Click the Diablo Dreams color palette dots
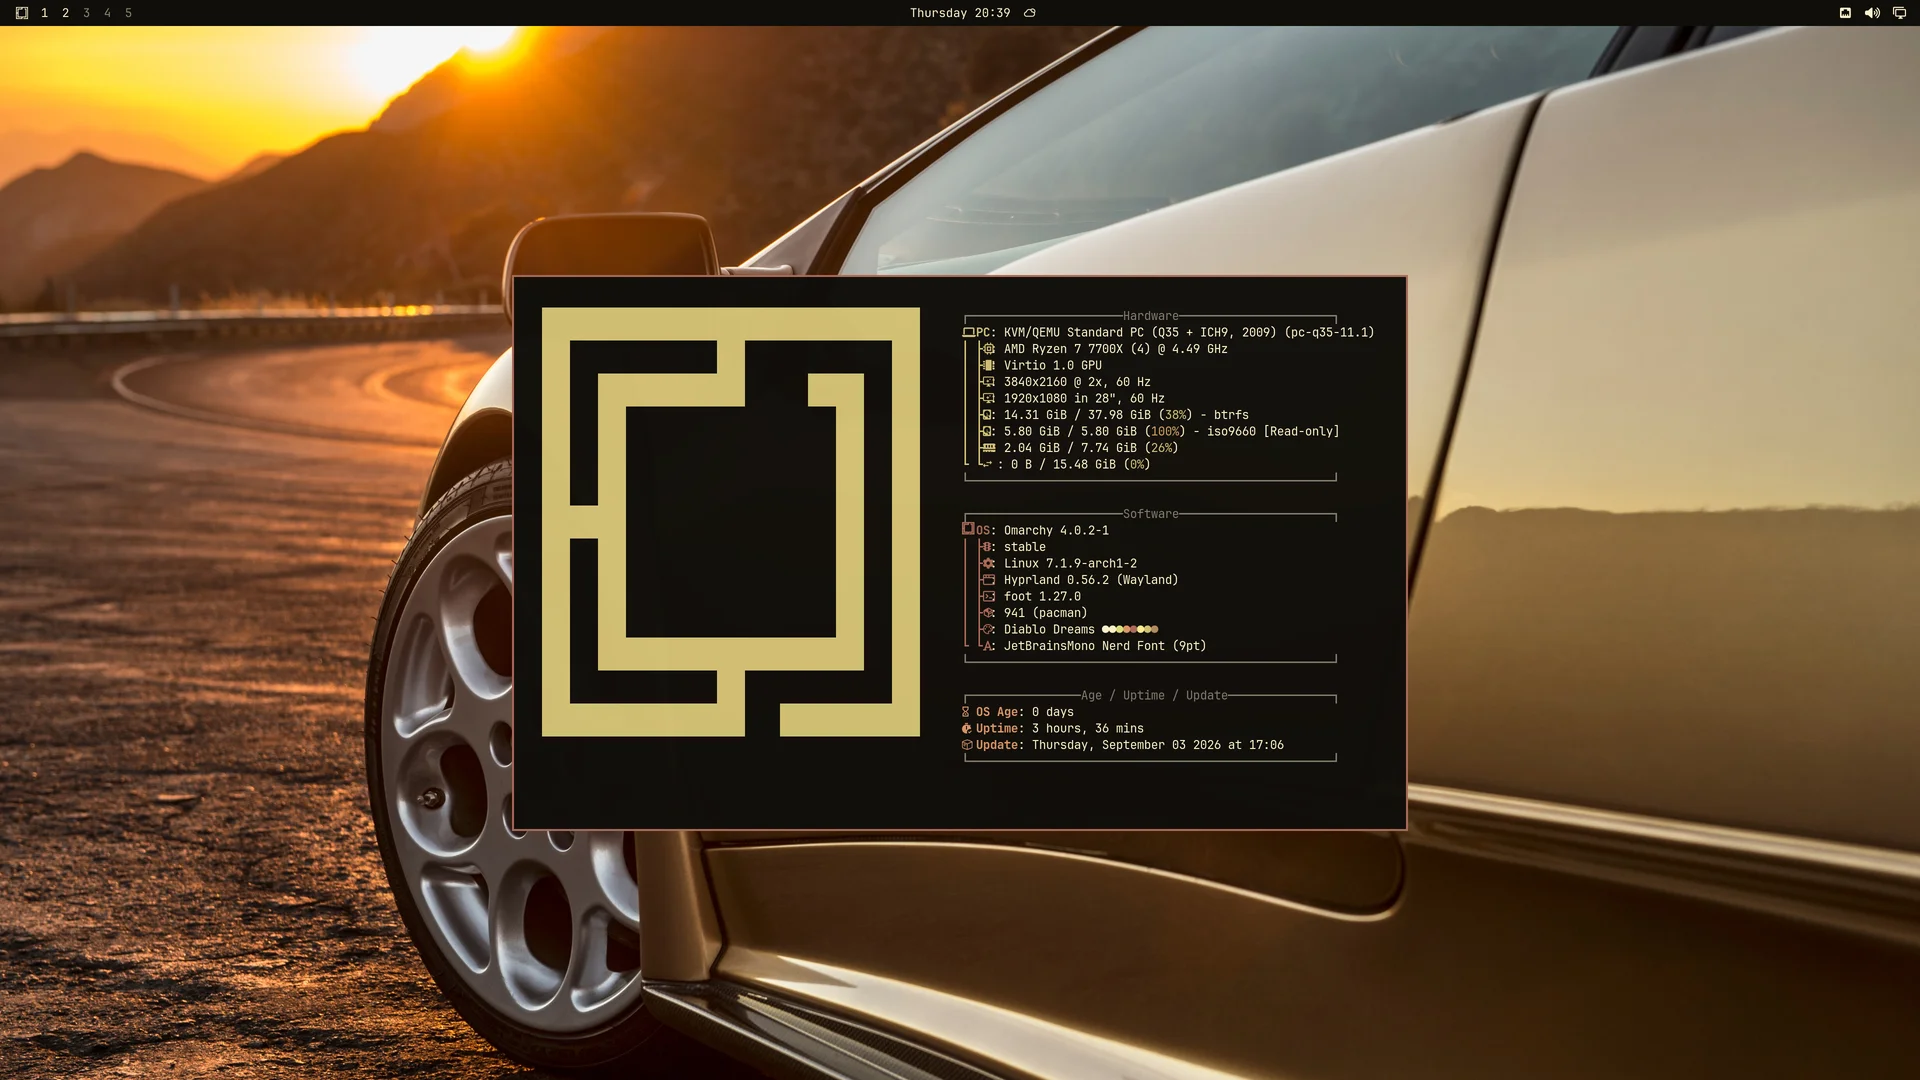Image resolution: width=1920 pixels, height=1080 pixels. (1130, 629)
